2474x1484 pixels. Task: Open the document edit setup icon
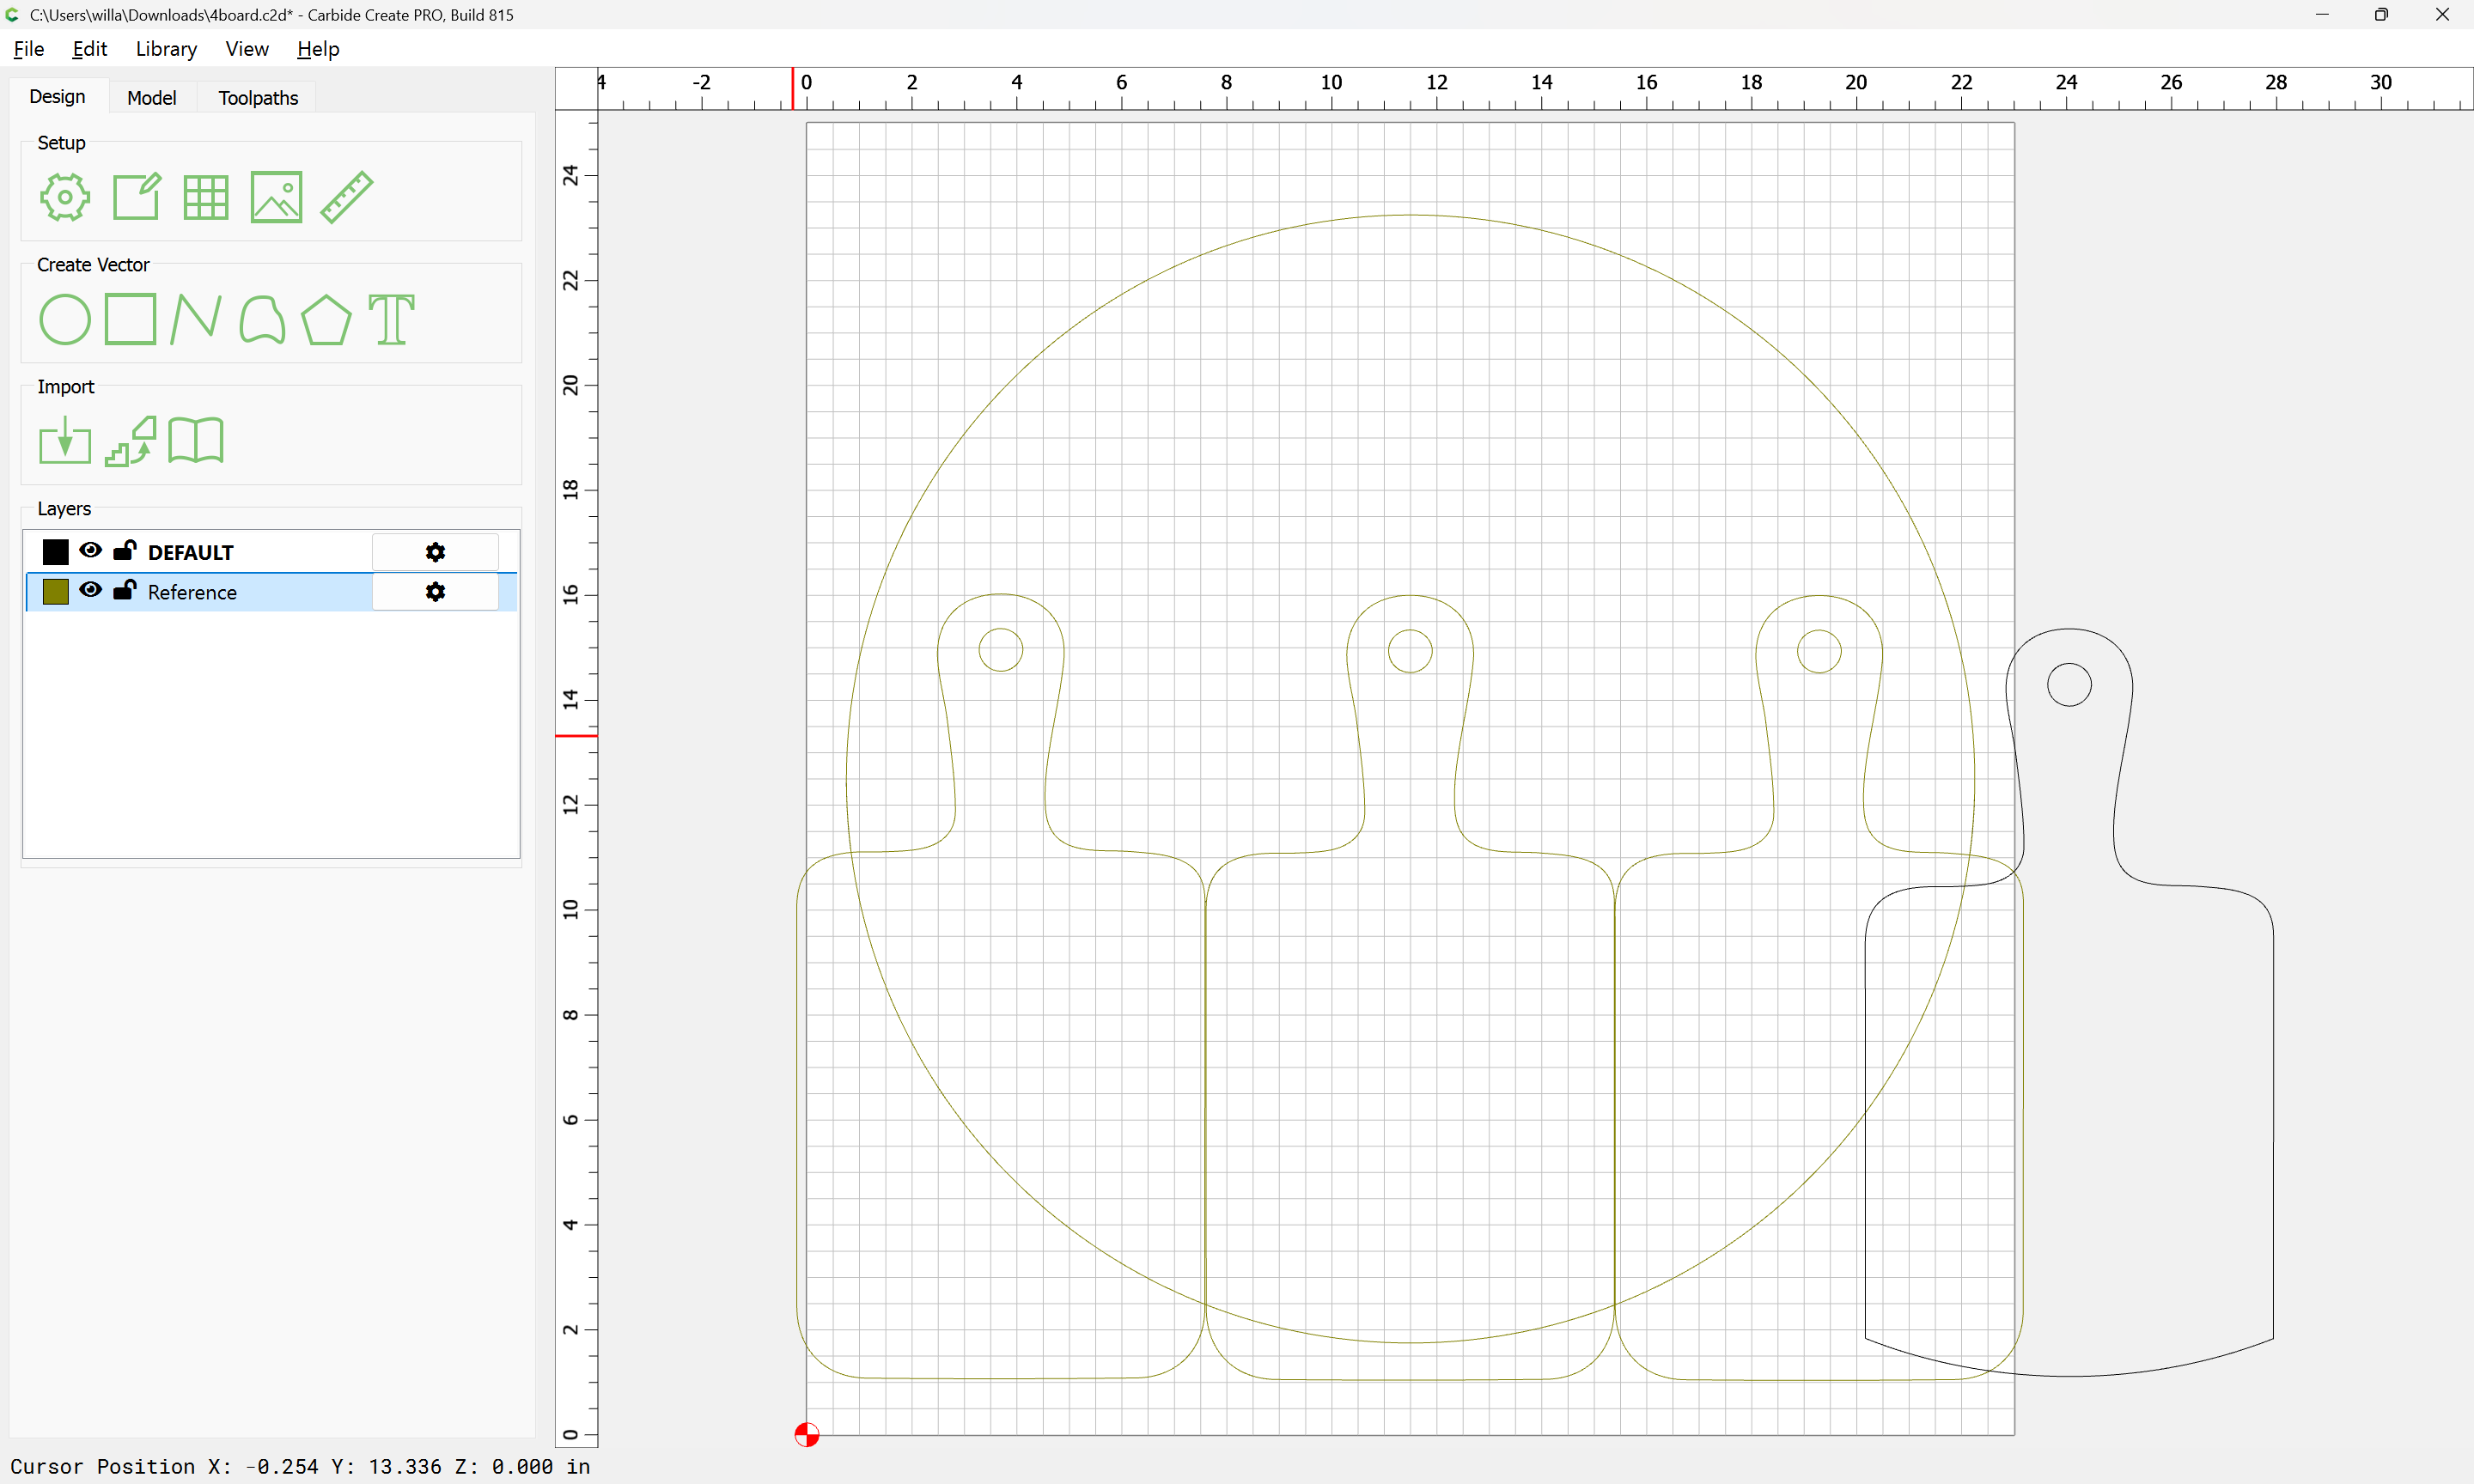pos(136,197)
